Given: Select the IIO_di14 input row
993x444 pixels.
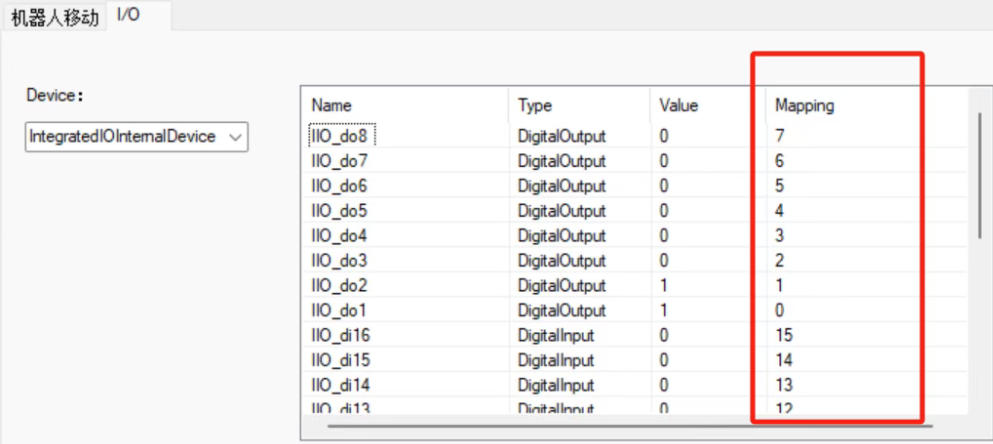Looking at the screenshot, I should tap(342, 385).
